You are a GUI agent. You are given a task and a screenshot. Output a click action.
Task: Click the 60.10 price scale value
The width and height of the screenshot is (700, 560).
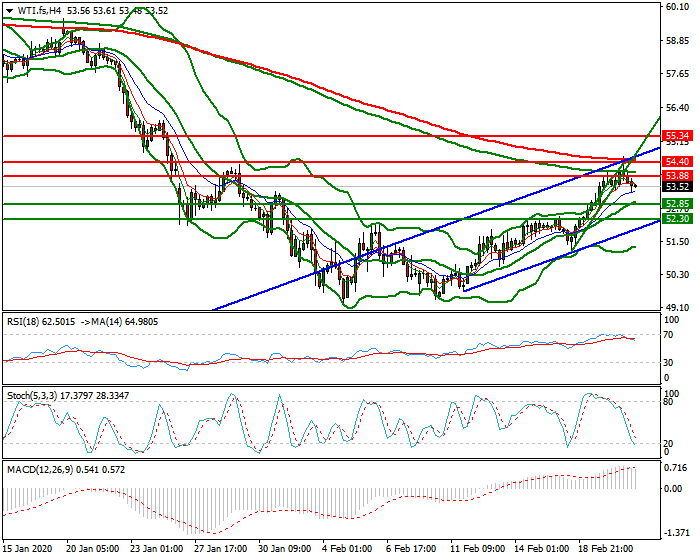[677, 7]
